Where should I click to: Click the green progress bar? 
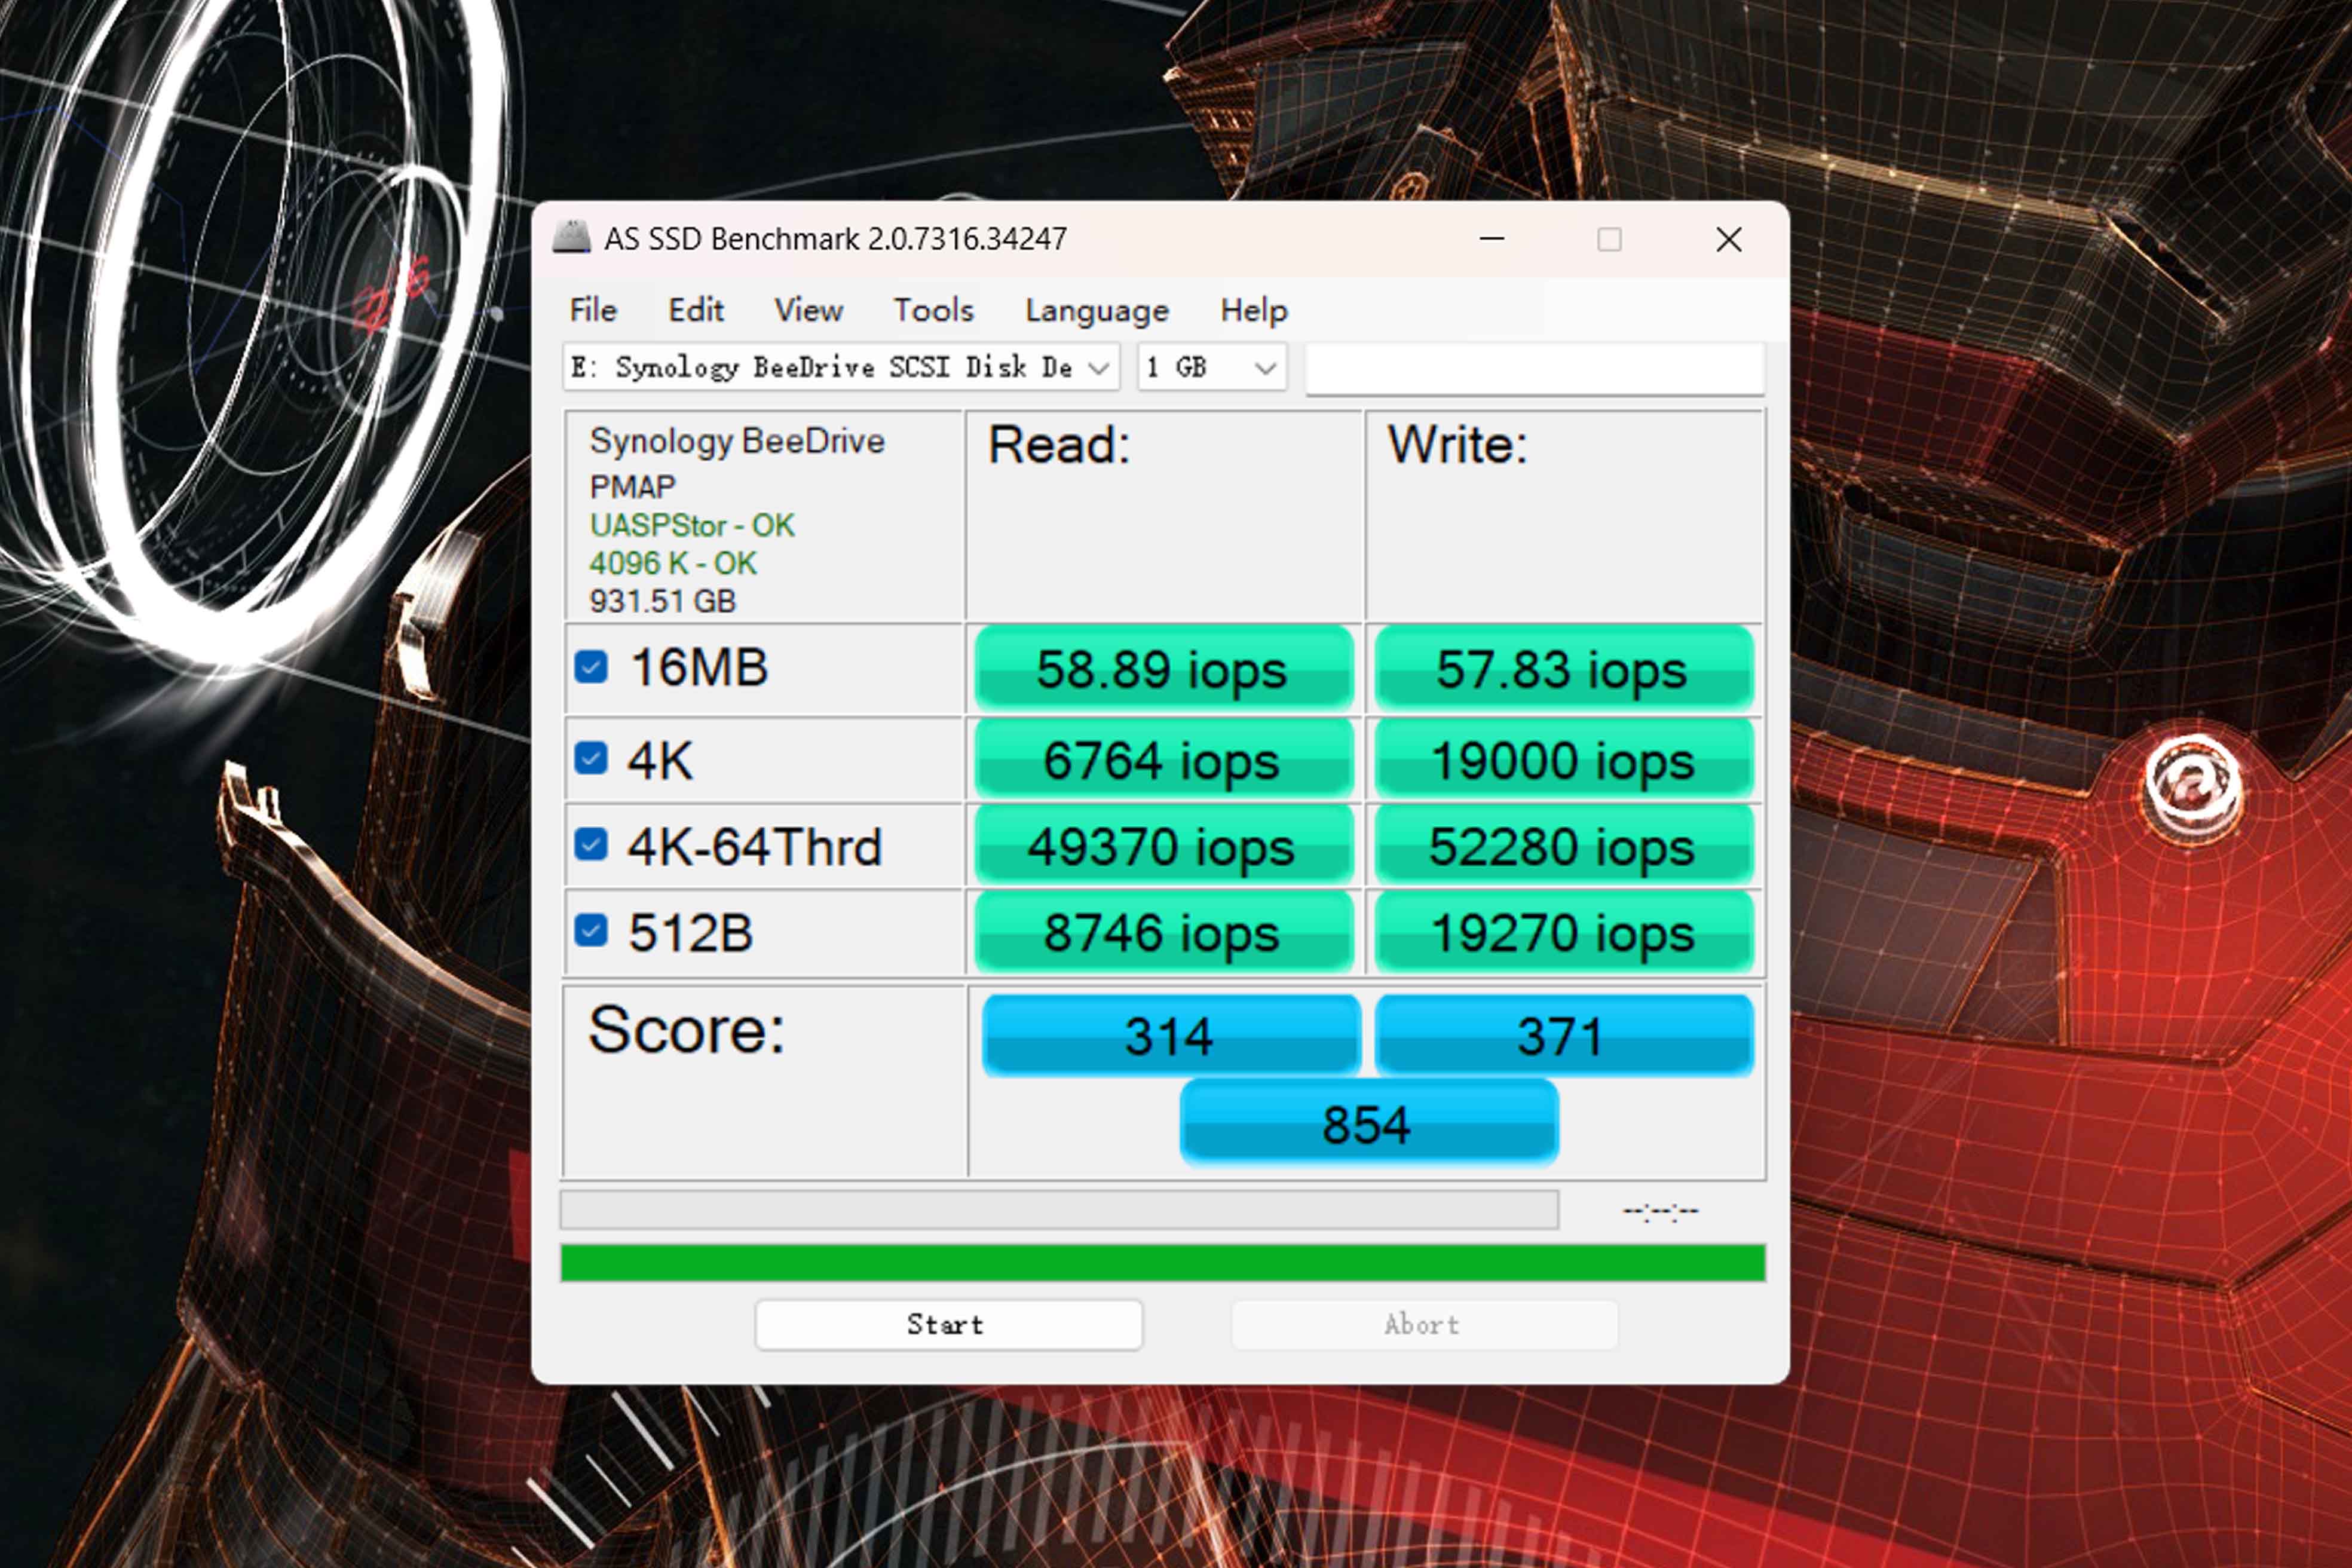pyautogui.click(x=1163, y=1263)
